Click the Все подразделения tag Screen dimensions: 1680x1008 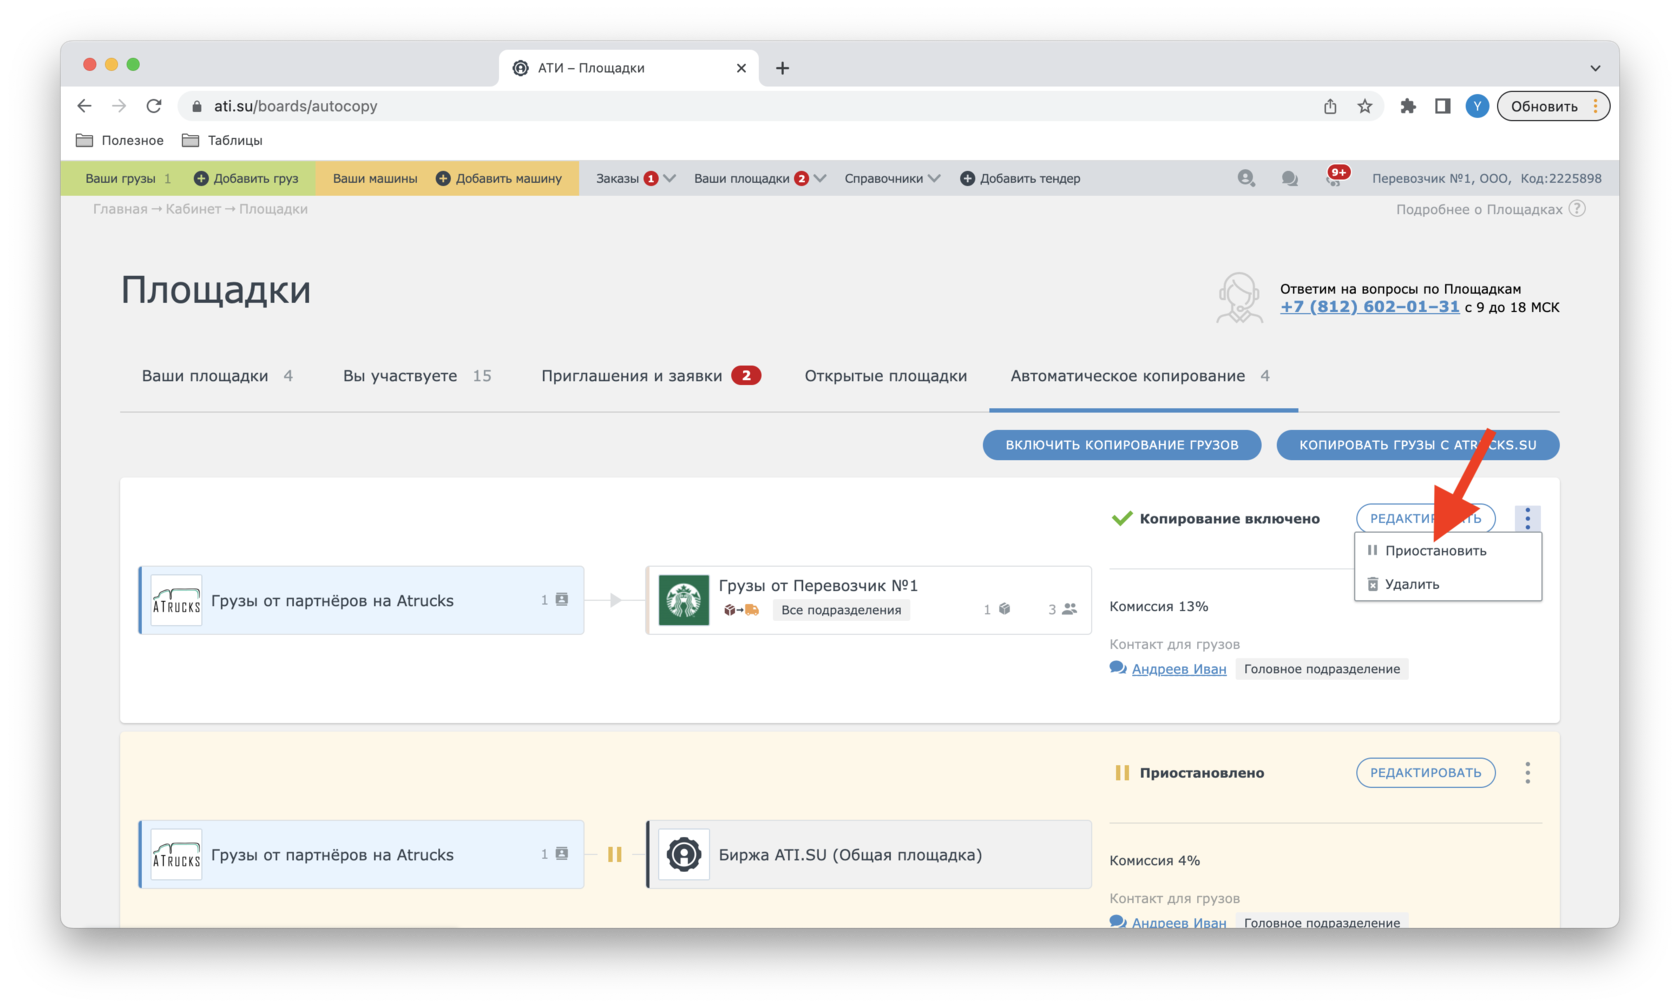[x=841, y=610]
